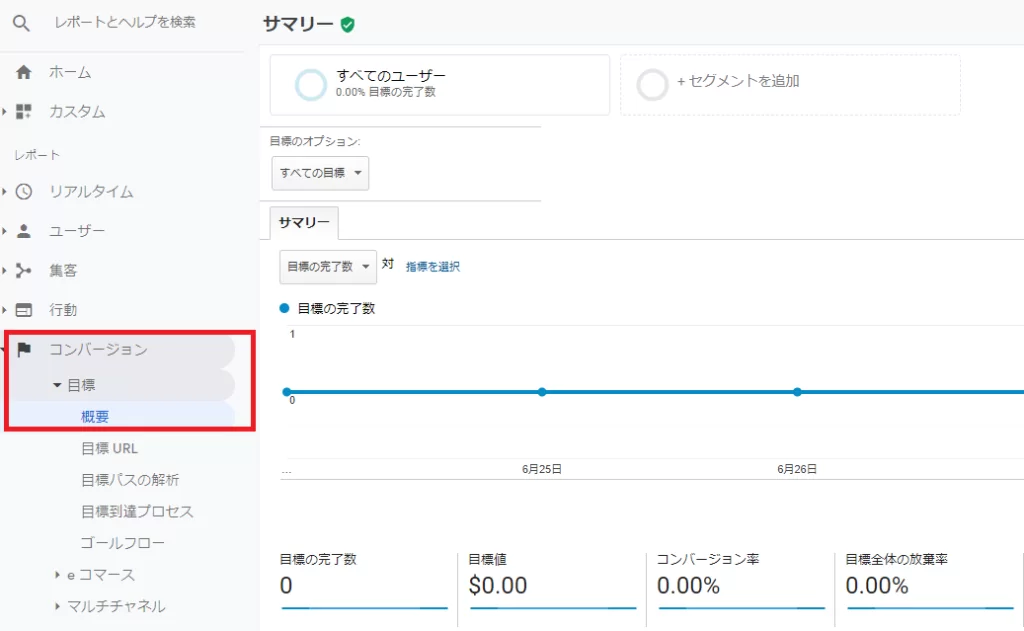1024x631 pixels.
Task: Open the ゴールフロー report
Action: pyautogui.click(x=122, y=543)
